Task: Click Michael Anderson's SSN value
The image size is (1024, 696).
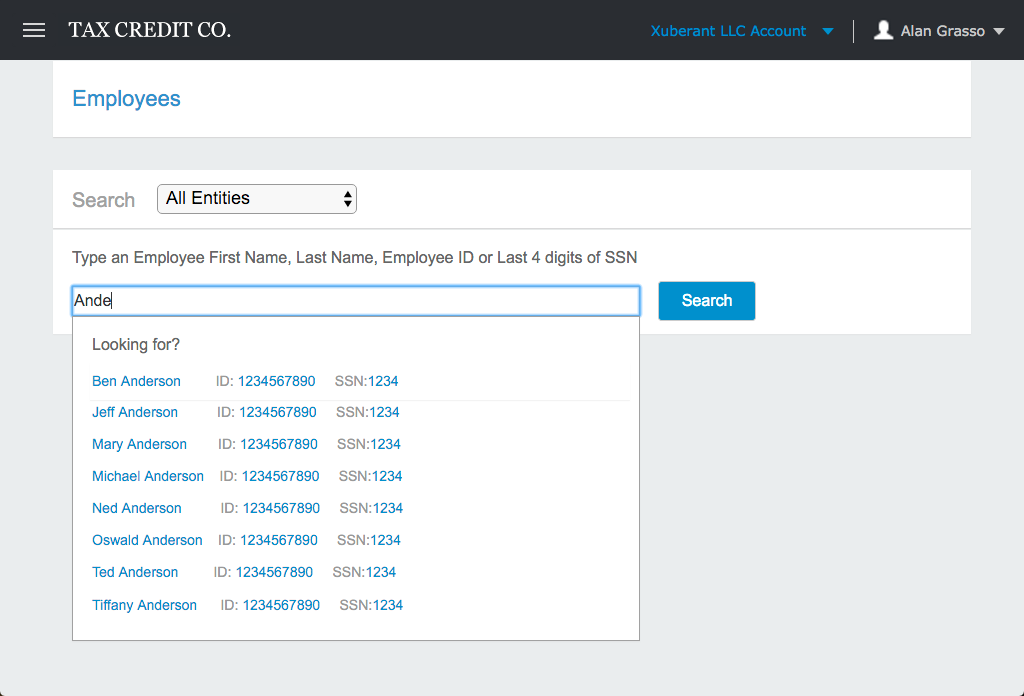Action: (387, 477)
